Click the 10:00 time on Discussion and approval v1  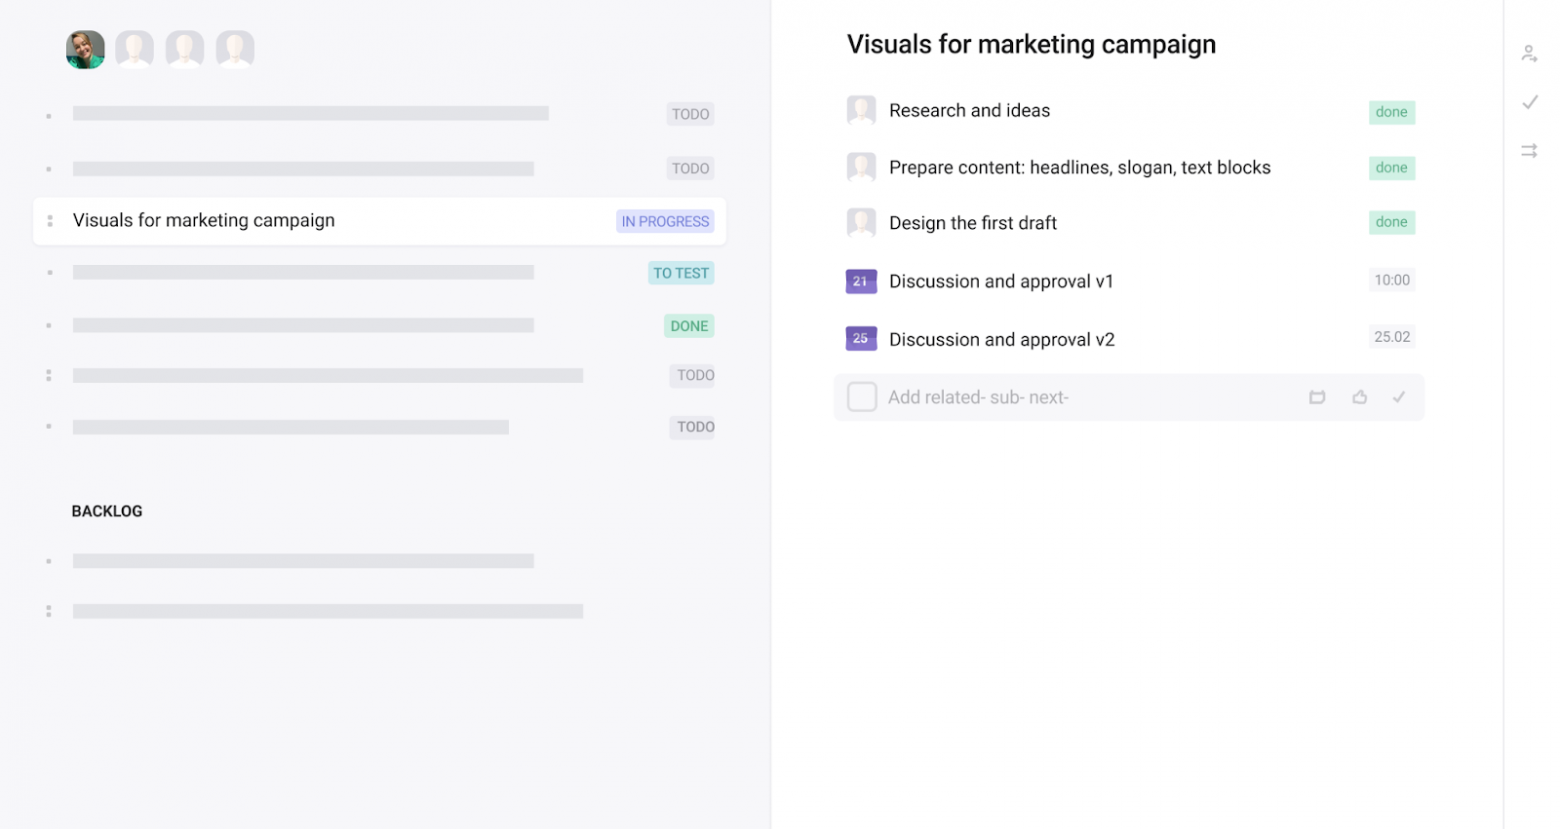(x=1391, y=281)
